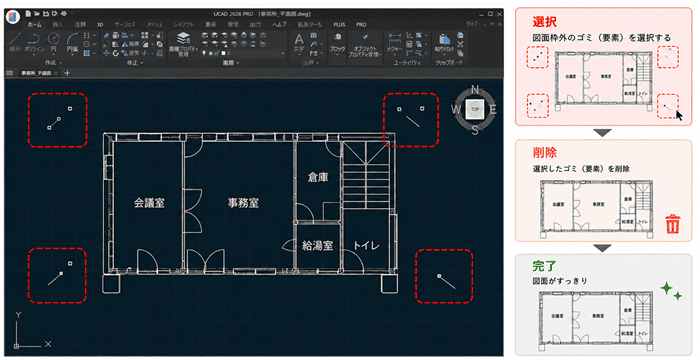Viewport: 700px width, 360px height.
Task: Click the pink eraser delete icon
Action: (106, 35)
